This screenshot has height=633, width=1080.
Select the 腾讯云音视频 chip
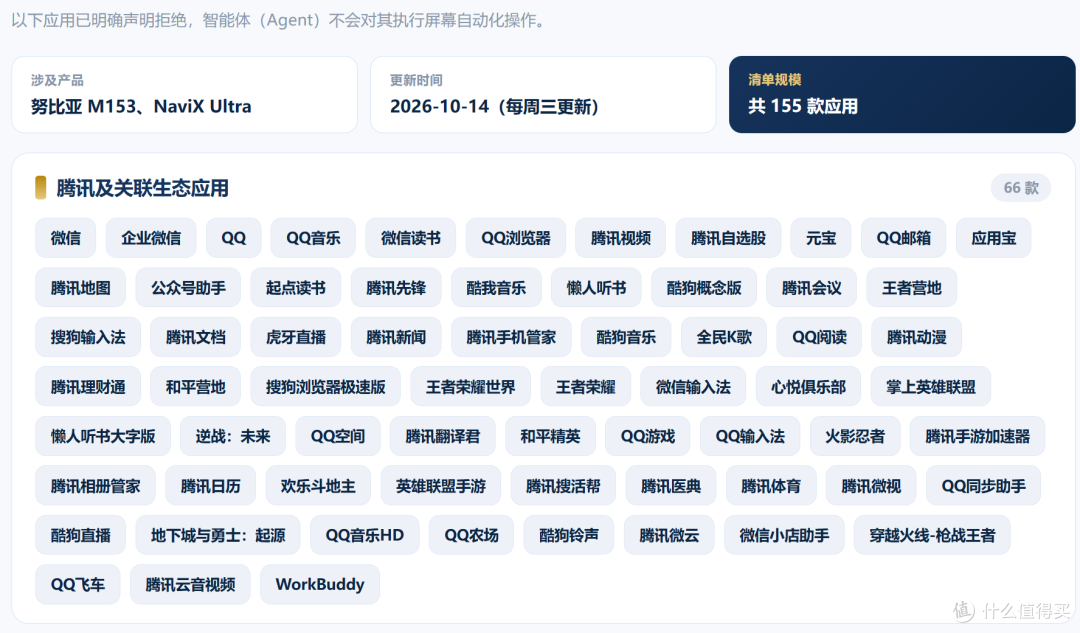(190, 585)
